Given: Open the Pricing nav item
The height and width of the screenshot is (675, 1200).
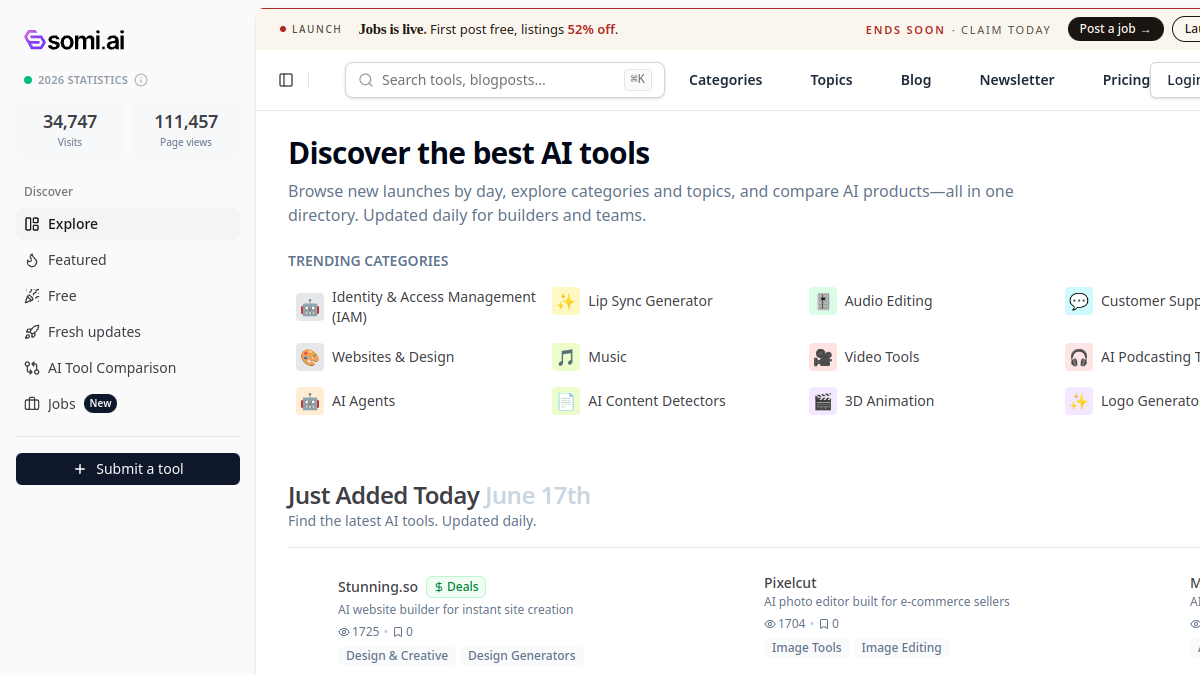Looking at the screenshot, I should [1126, 80].
